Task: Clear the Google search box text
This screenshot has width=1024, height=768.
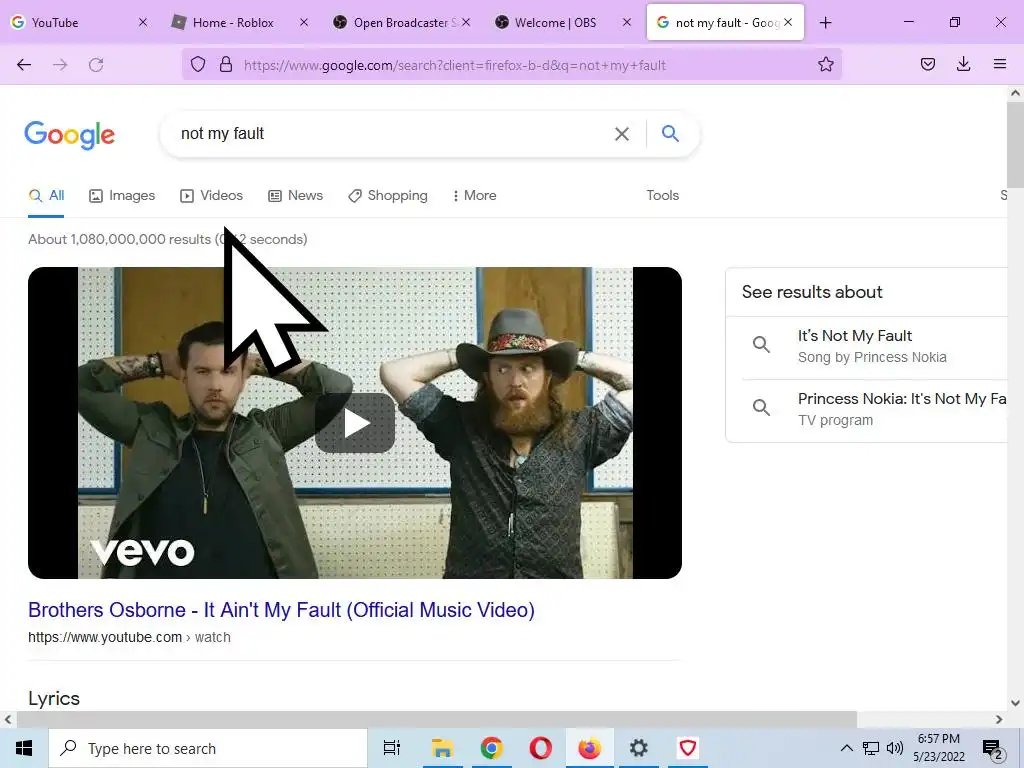Action: (x=622, y=134)
